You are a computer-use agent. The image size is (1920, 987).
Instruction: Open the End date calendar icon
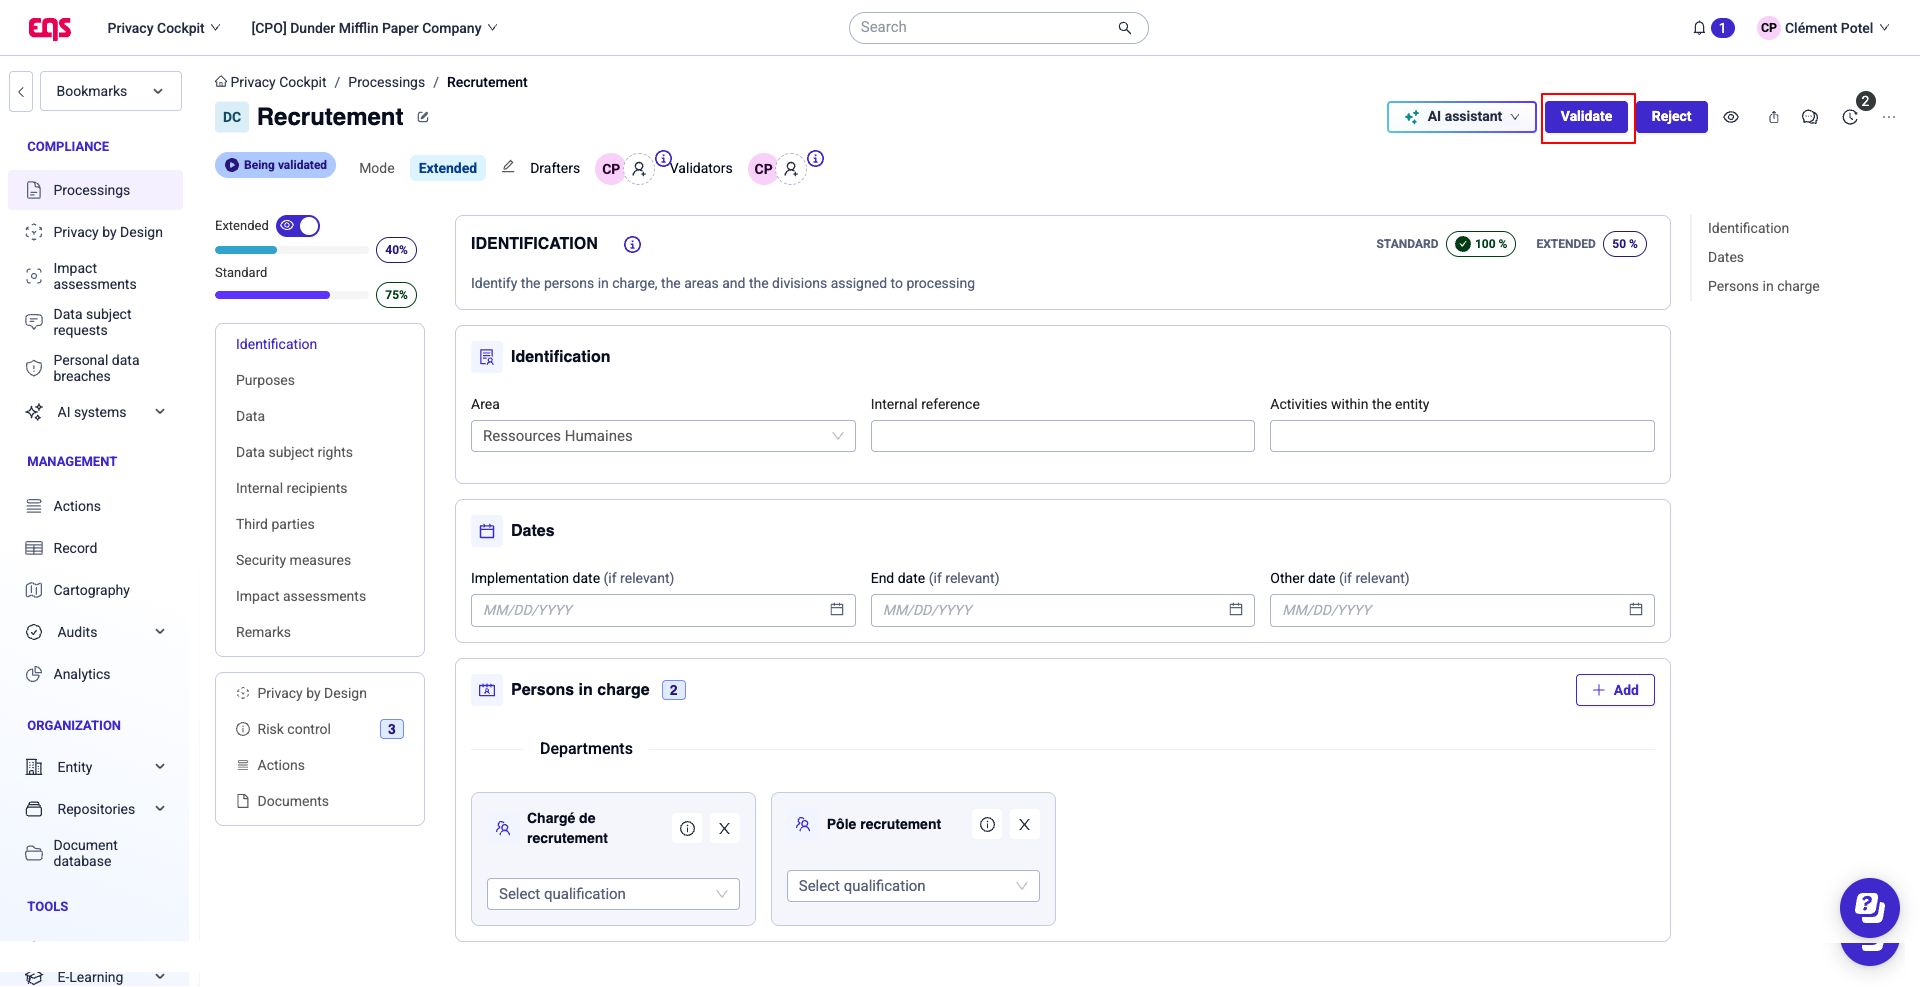[1236, 610]
